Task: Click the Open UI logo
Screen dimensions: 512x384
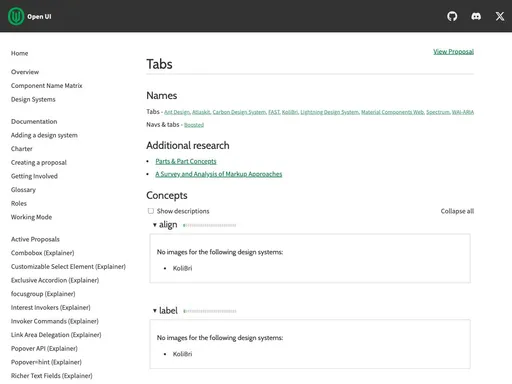Action: (30, 16)
